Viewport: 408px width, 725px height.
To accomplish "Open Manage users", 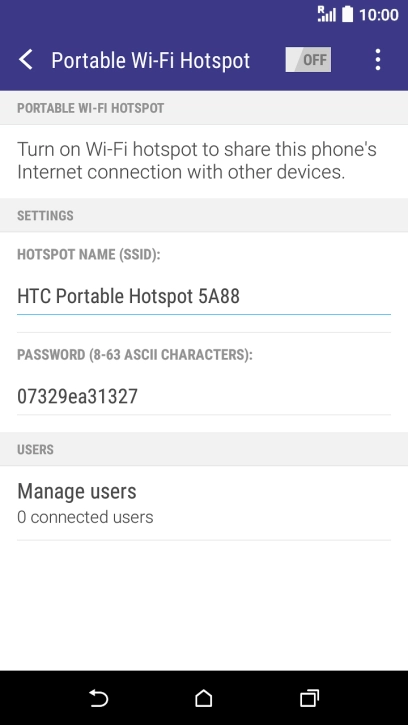I will coord(204,503).
